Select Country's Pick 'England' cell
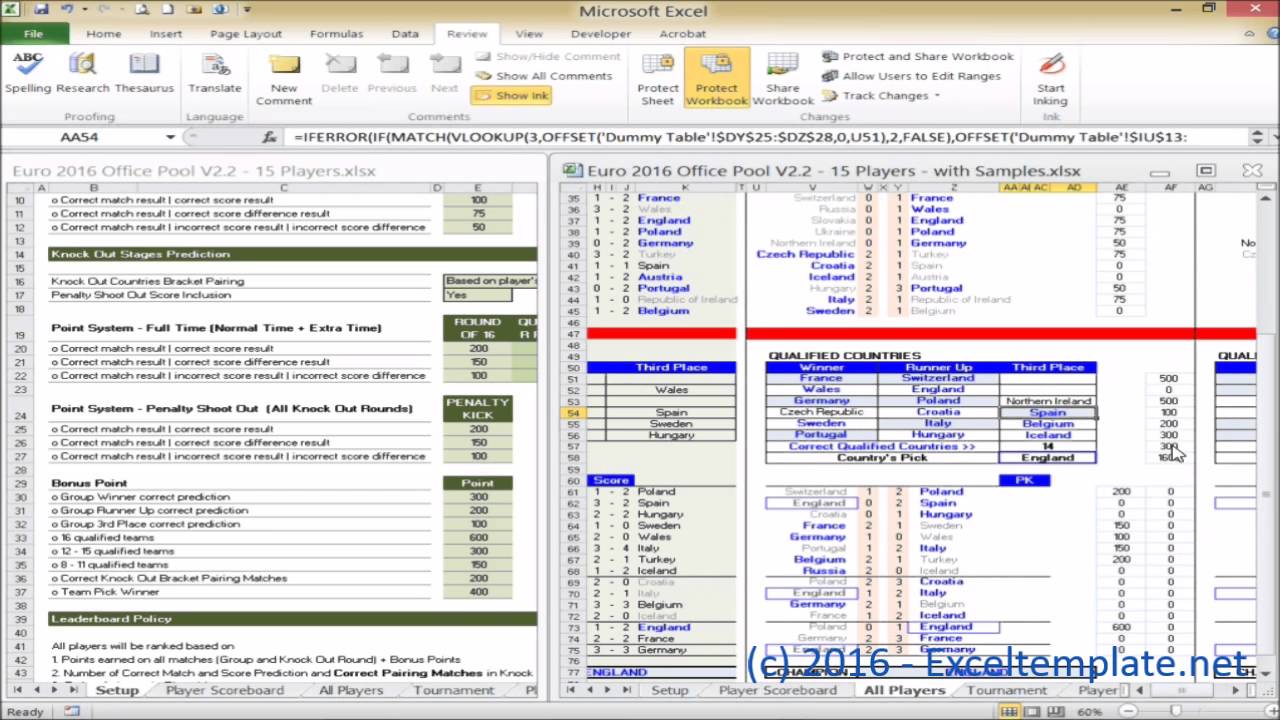The image size is (1280, 720). (x=1047, y=458)
